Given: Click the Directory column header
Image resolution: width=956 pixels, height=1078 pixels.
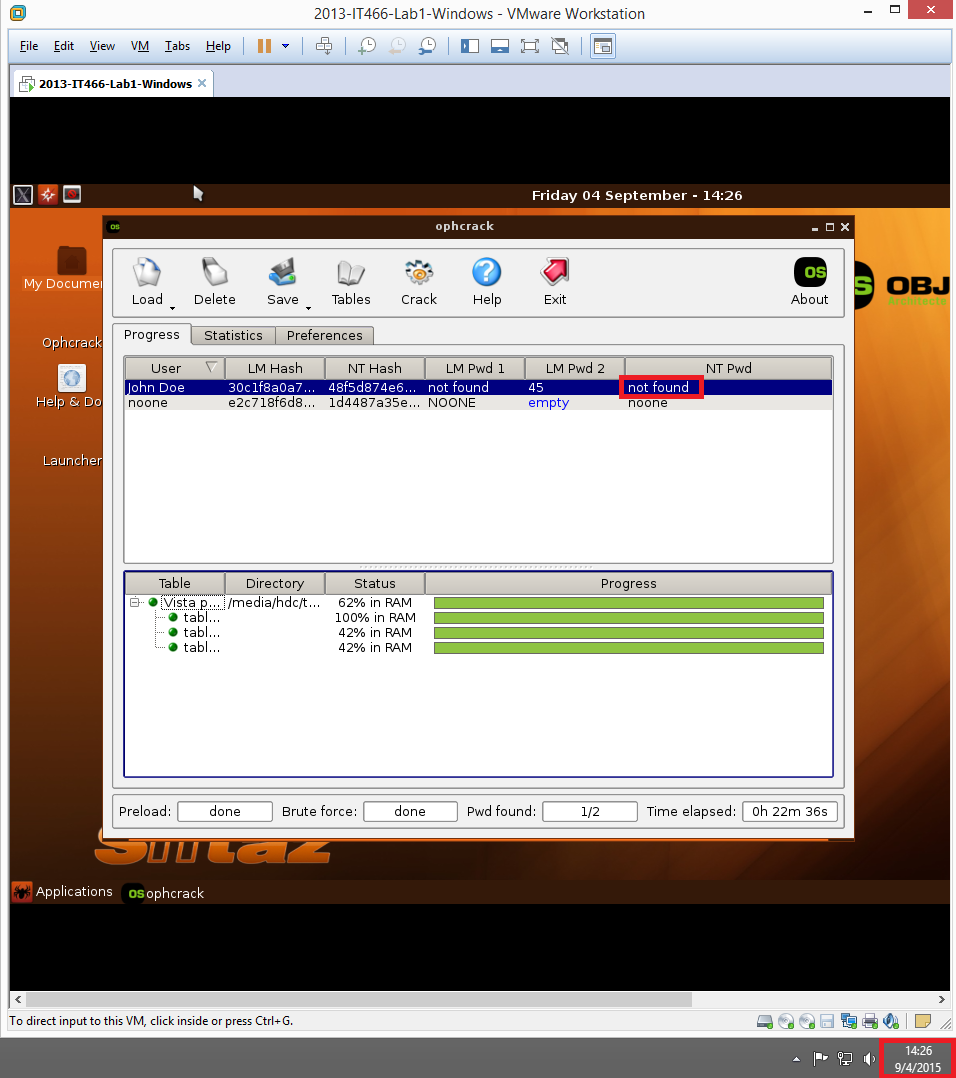Looking at the screenshot, I should 275,583.
